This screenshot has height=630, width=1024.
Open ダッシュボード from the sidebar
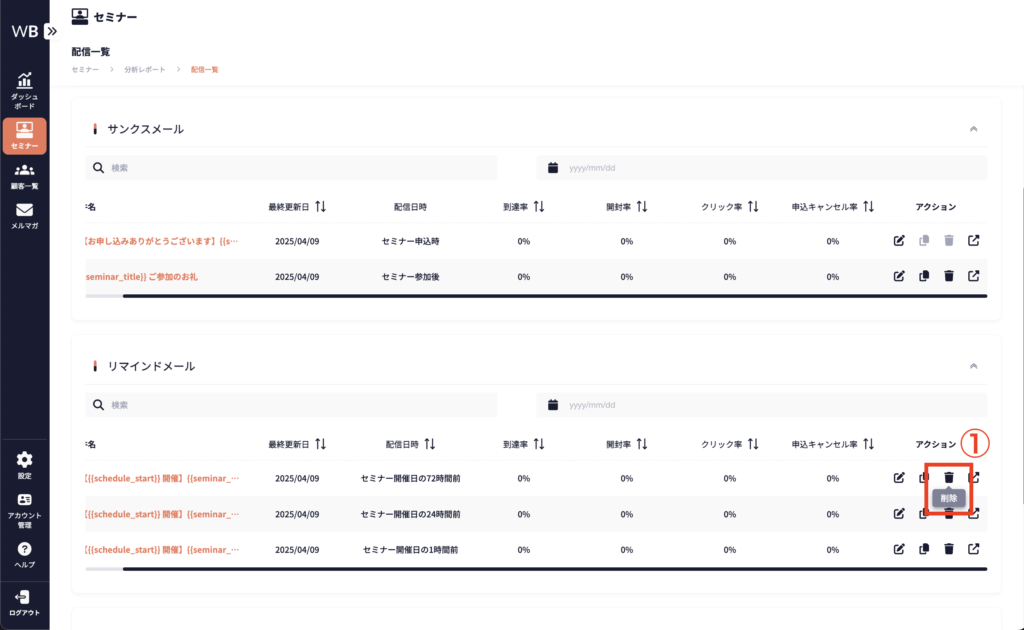[x=24, y=90]
